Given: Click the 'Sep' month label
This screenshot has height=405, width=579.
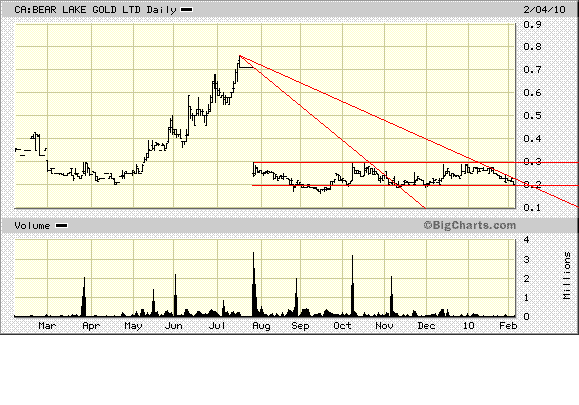Looking at the screenshot, I should click(300, 326).
